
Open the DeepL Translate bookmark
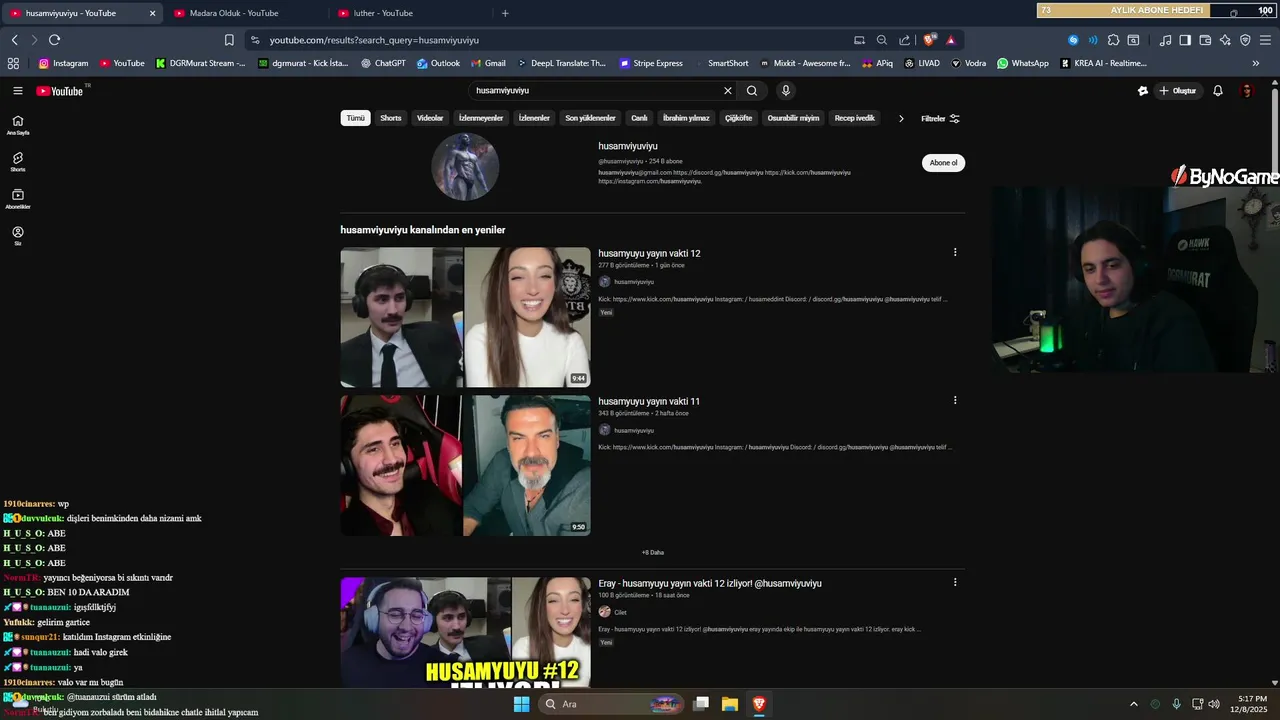point(560,63)
